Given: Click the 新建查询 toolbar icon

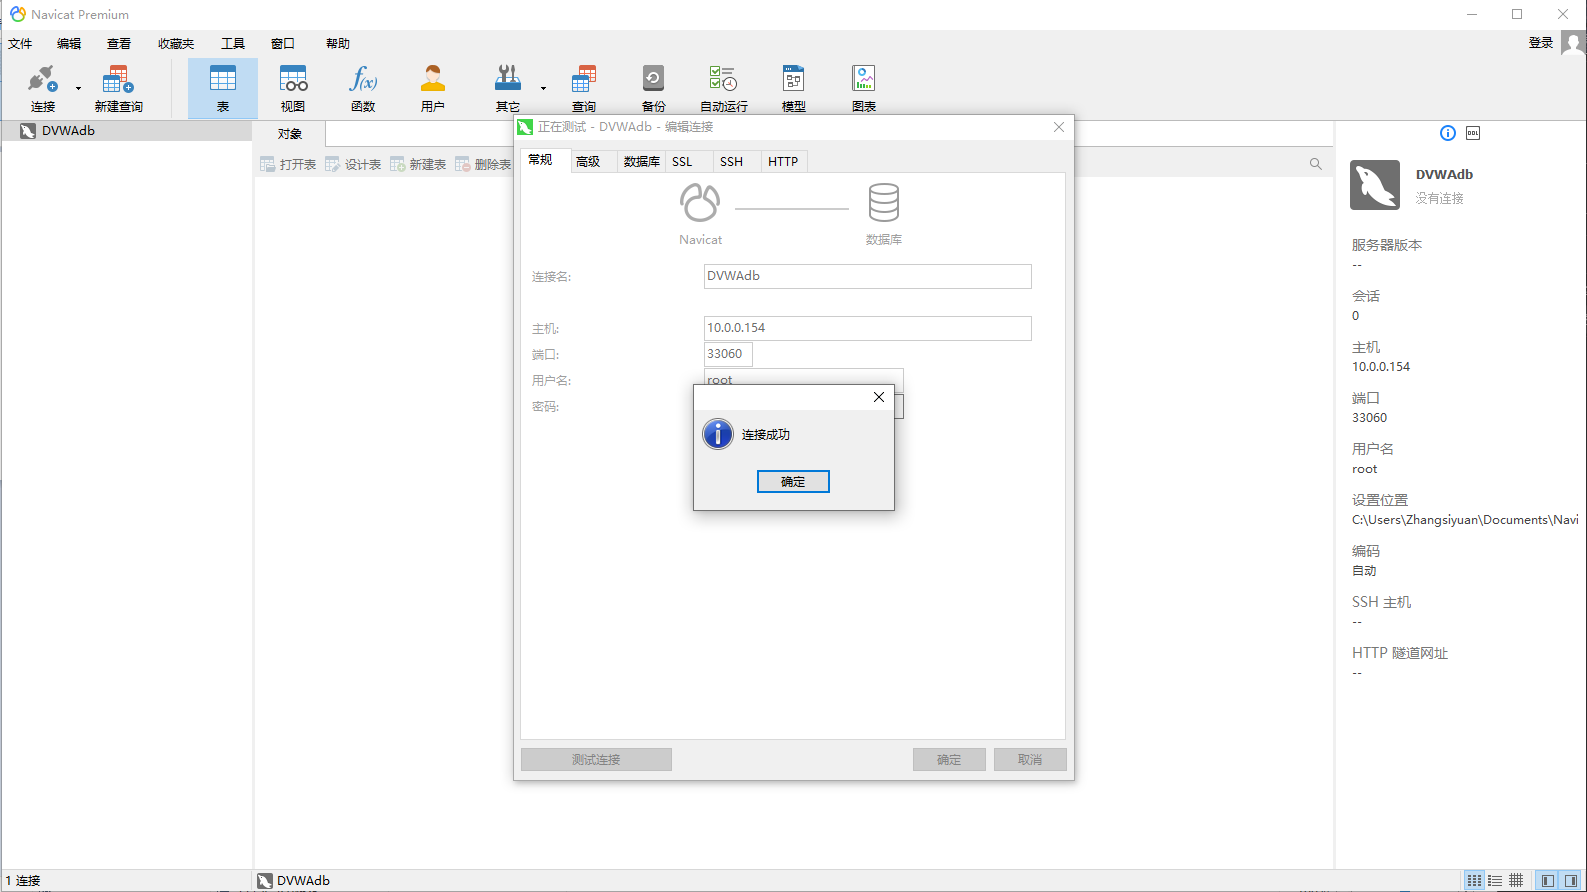Looking at the screenshot, I should tap(118, 88).
